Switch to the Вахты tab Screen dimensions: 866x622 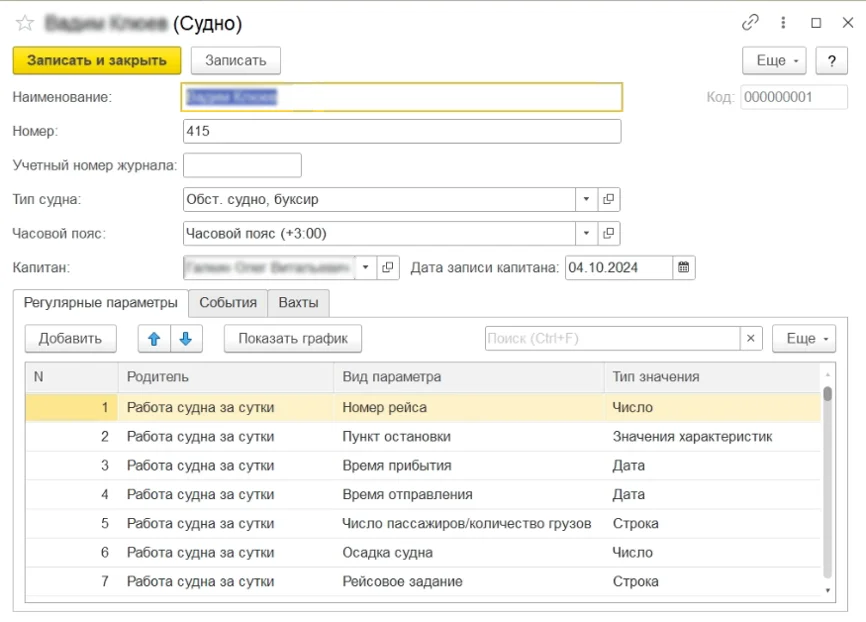(299, 302)
